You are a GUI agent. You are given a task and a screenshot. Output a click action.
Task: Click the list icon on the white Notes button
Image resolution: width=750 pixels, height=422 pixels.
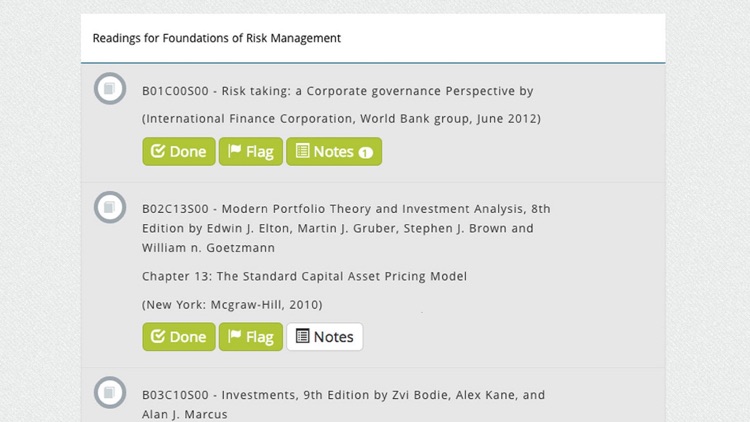pyautogui.click(x=303, y=337)
